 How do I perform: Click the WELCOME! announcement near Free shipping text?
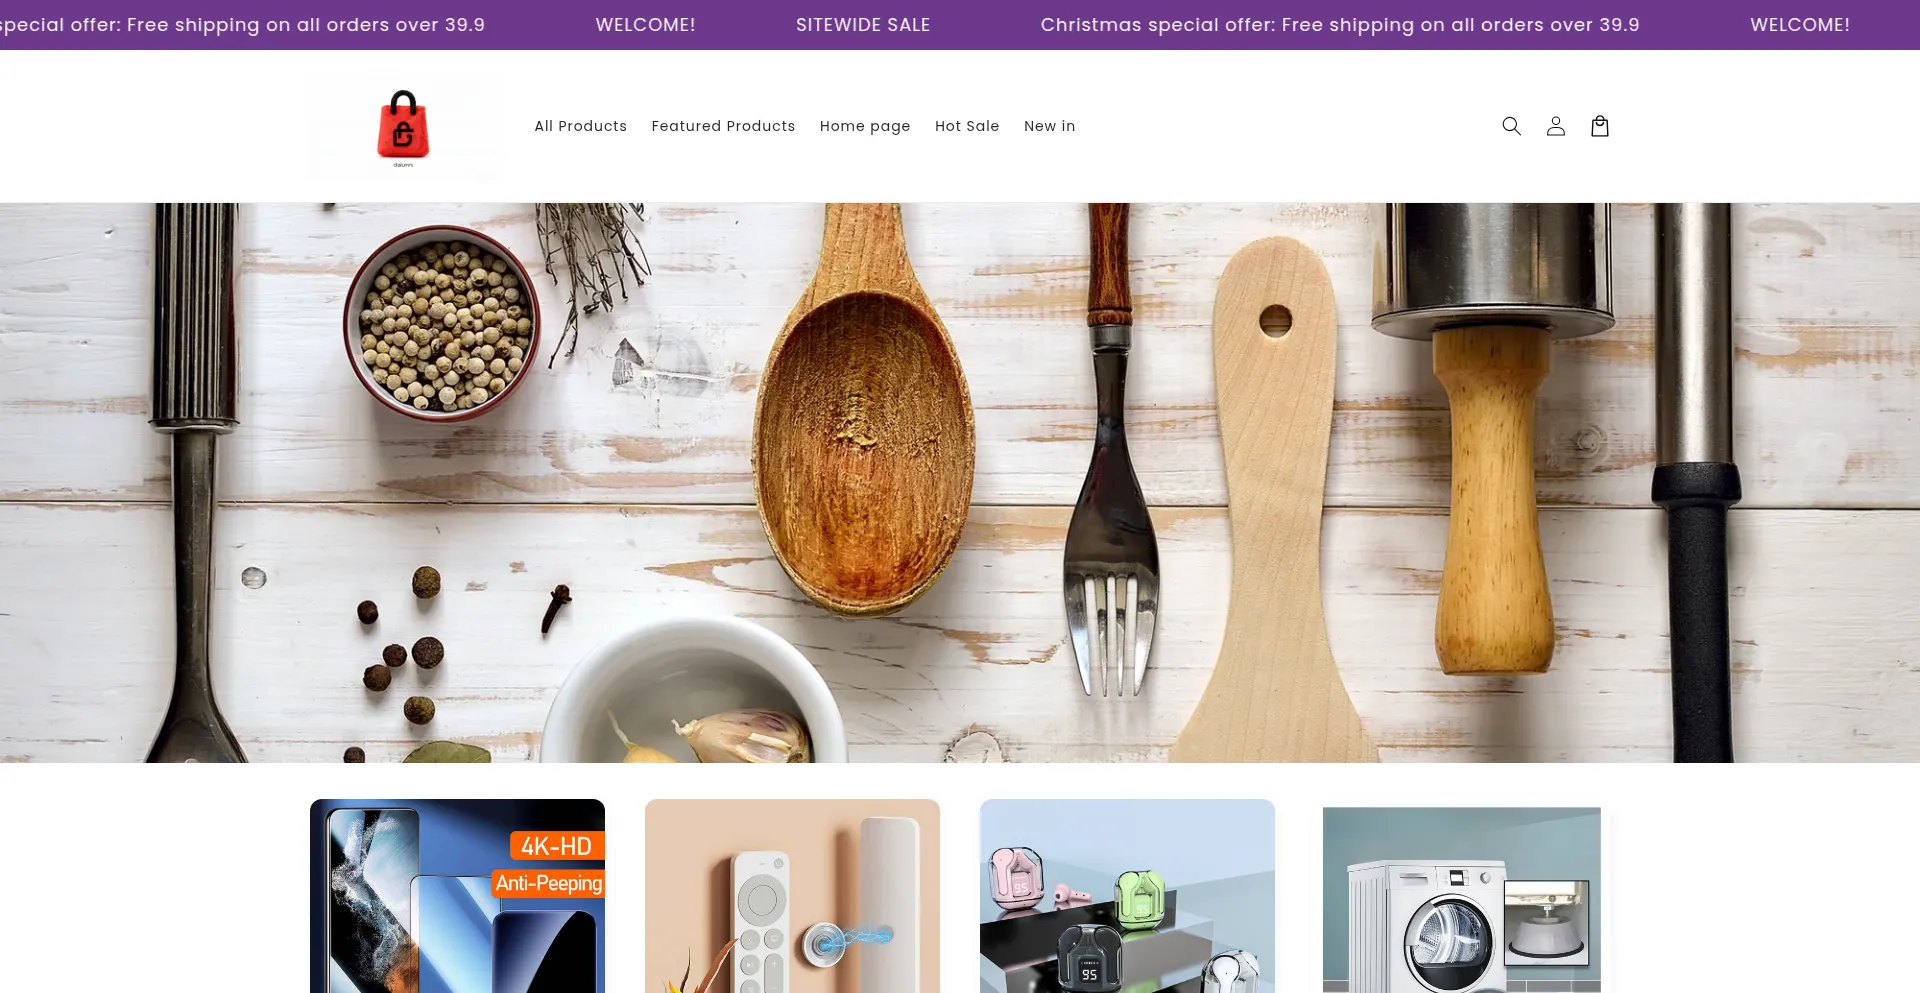click(645, 25)
